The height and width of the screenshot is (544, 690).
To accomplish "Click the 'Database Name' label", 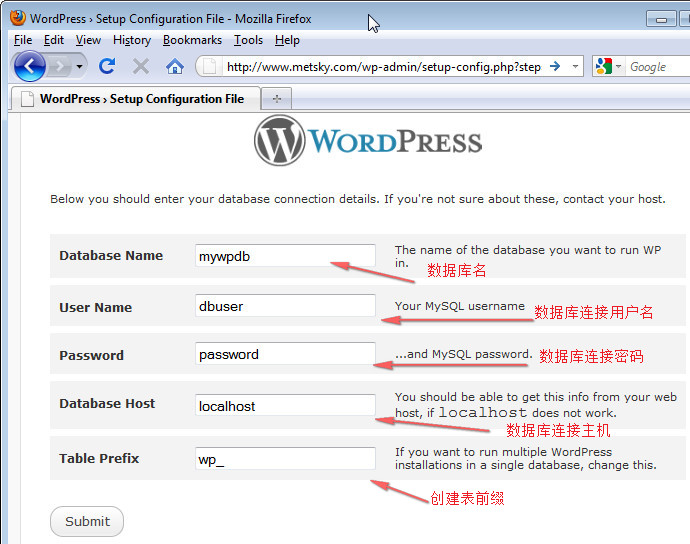I will [111, 256].
